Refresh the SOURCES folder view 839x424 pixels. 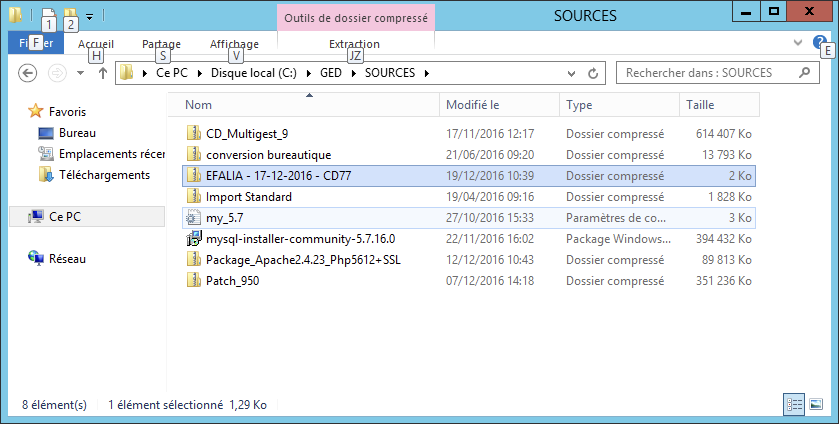point(593,73)
